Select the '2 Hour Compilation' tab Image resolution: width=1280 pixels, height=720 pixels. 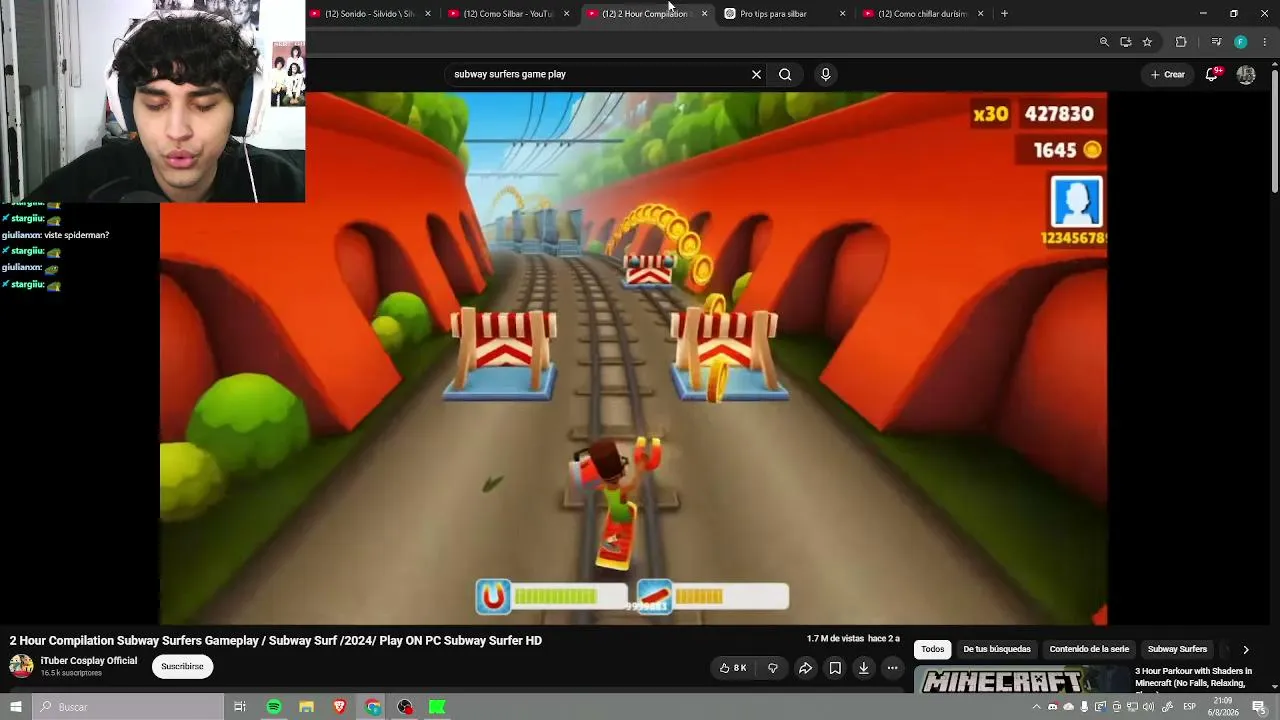point(647,14)
